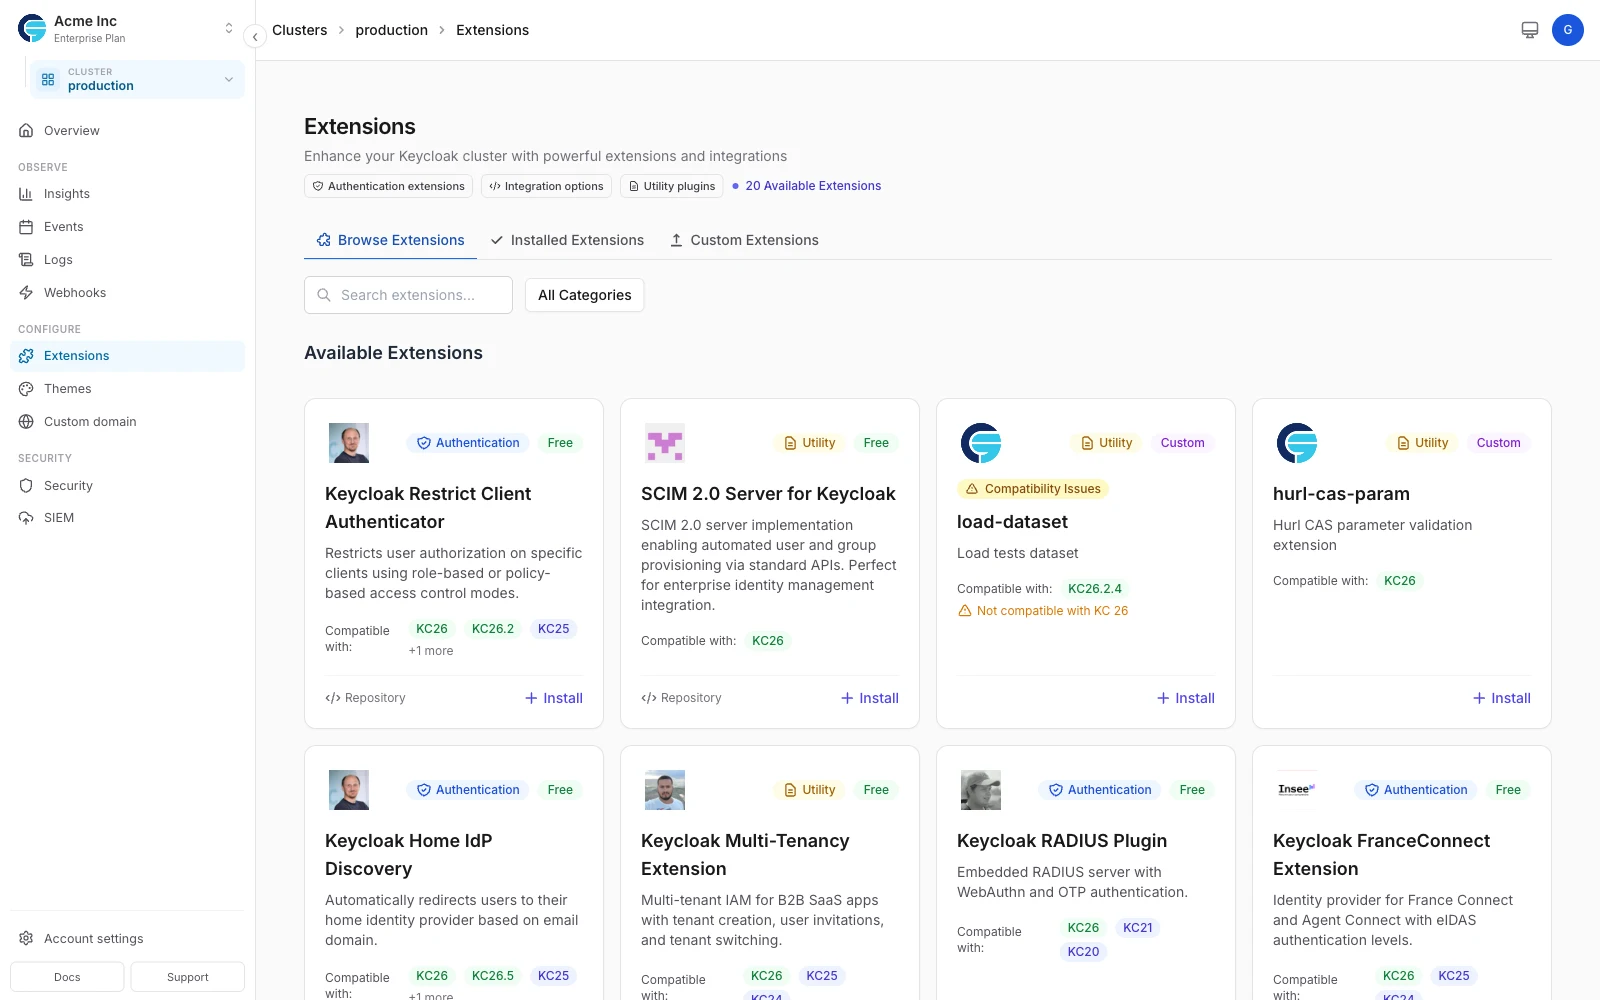Click the Docs button
Image resolution: width=1600 pixels, height=1000 pixels.
pyautogui.click(x=67, y=977)
